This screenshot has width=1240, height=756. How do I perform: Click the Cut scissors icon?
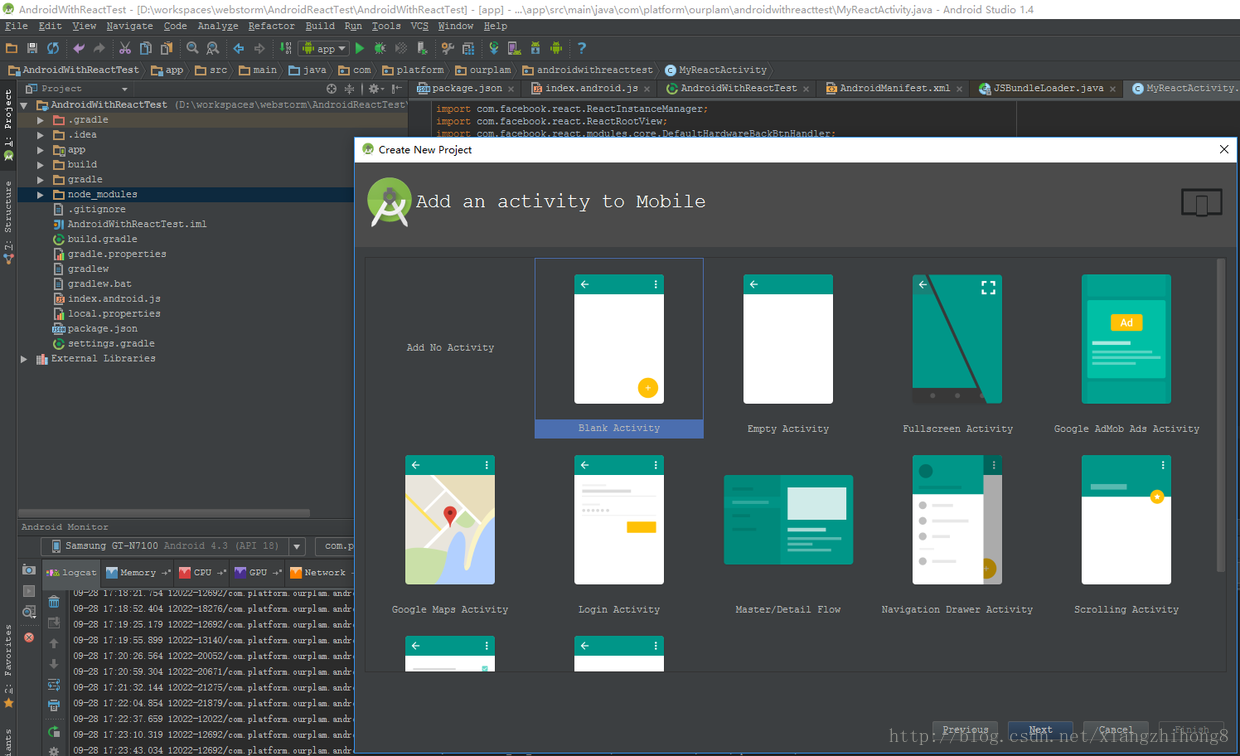tap(125, 48)
